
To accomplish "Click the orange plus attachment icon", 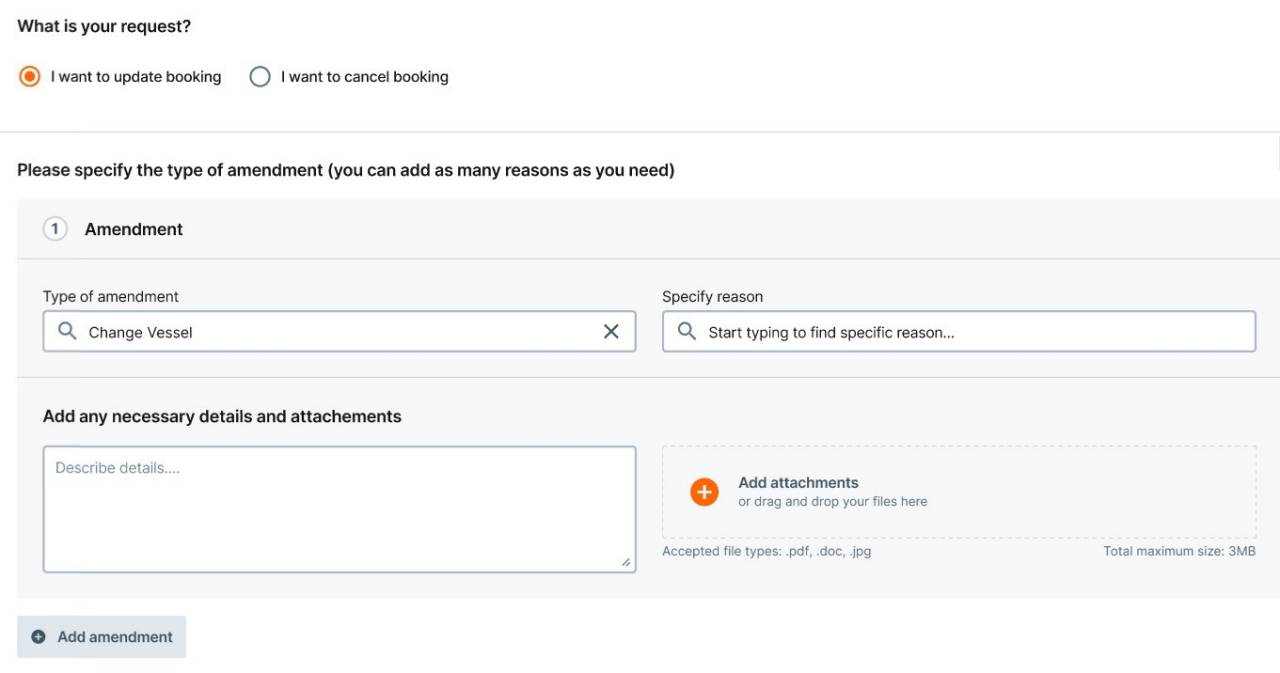I will 704,492.
